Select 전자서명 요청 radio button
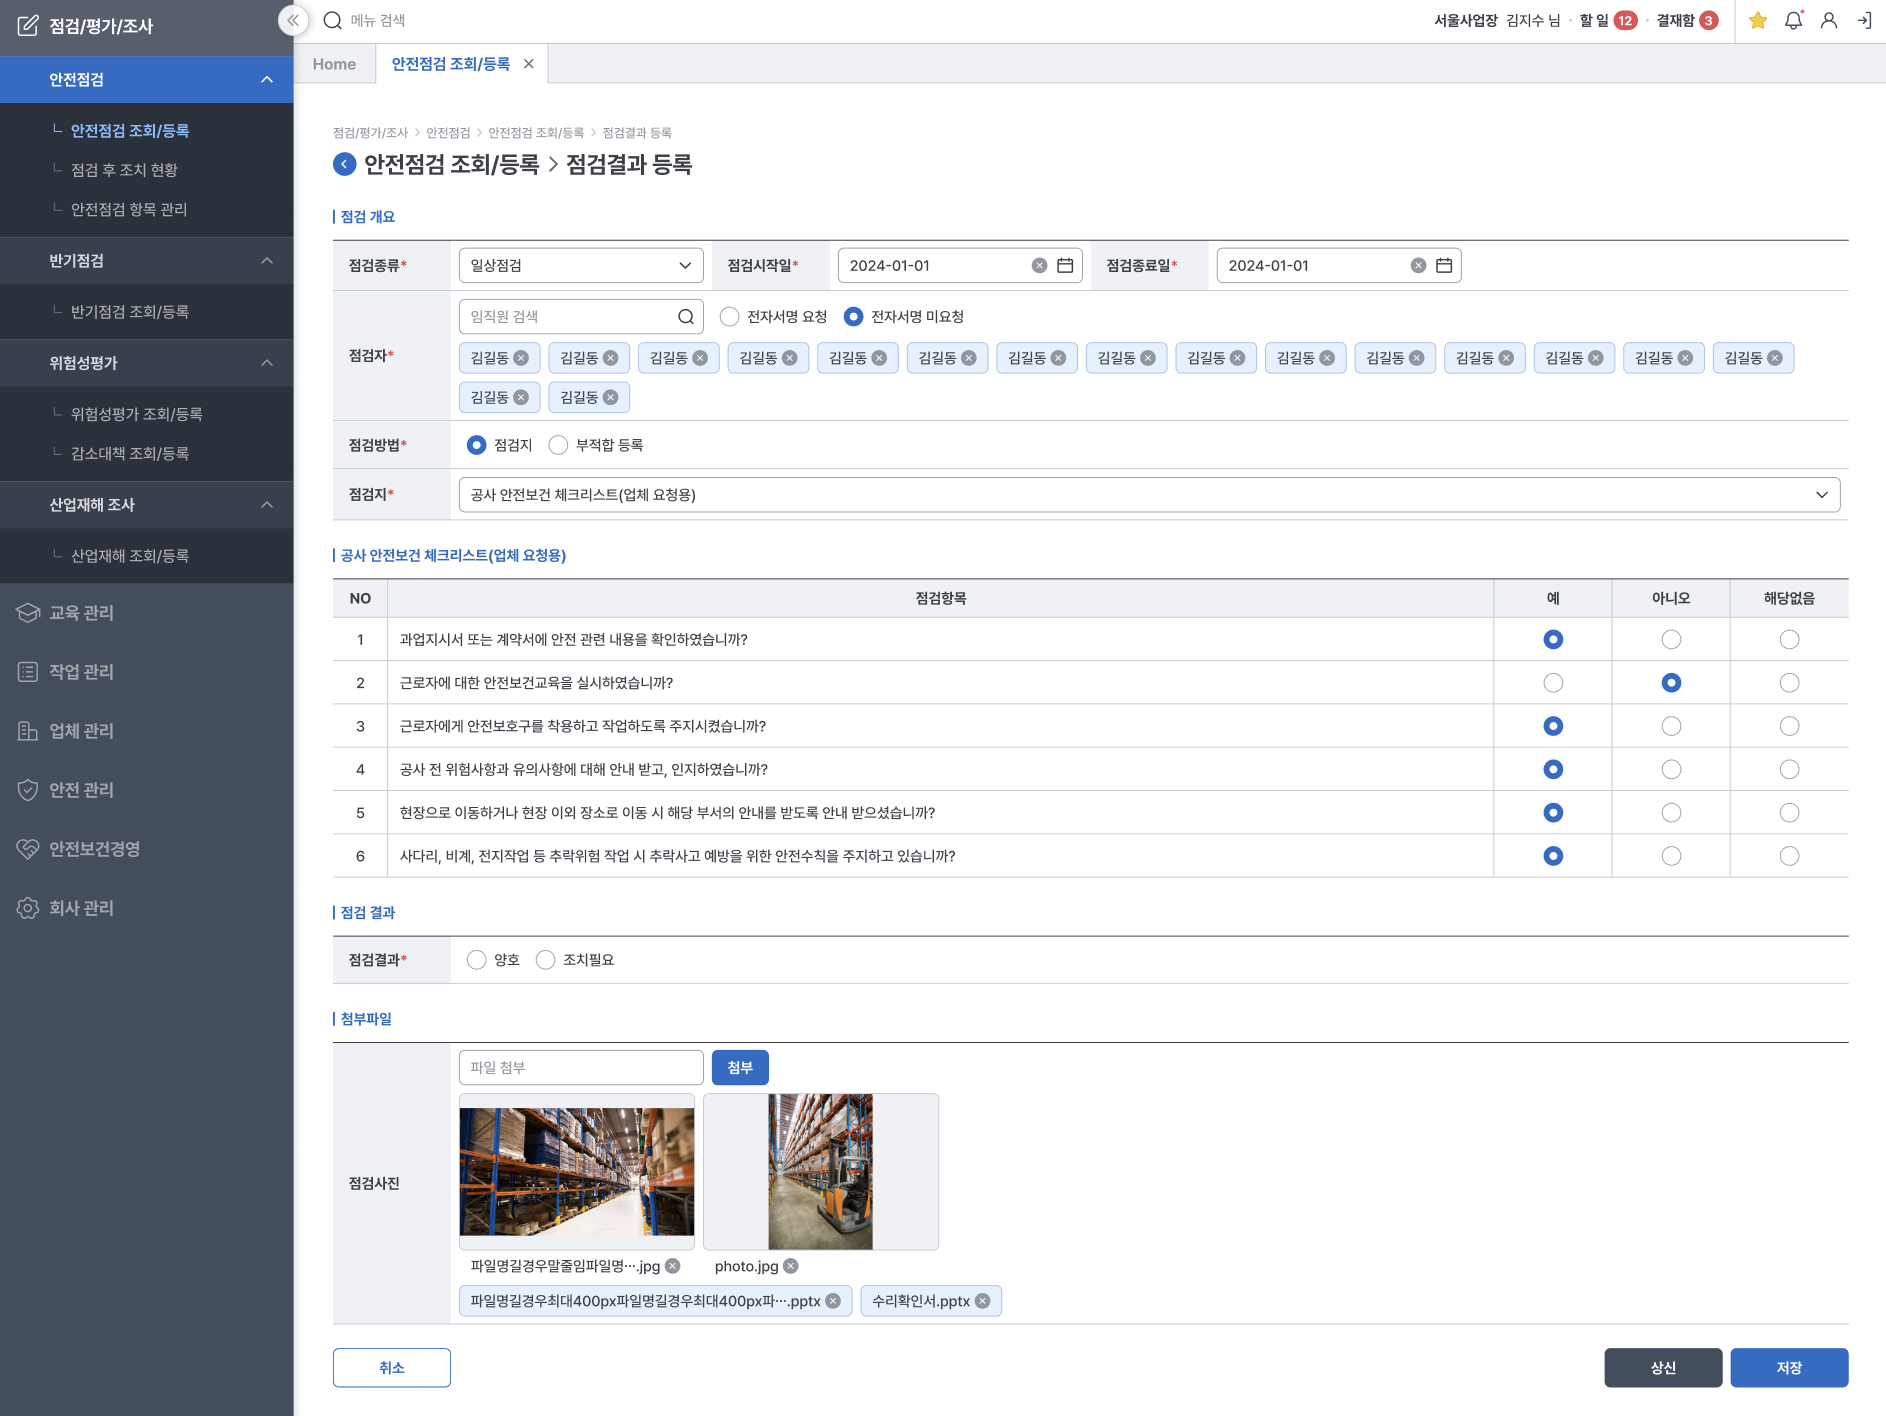 tap(730, 317)
